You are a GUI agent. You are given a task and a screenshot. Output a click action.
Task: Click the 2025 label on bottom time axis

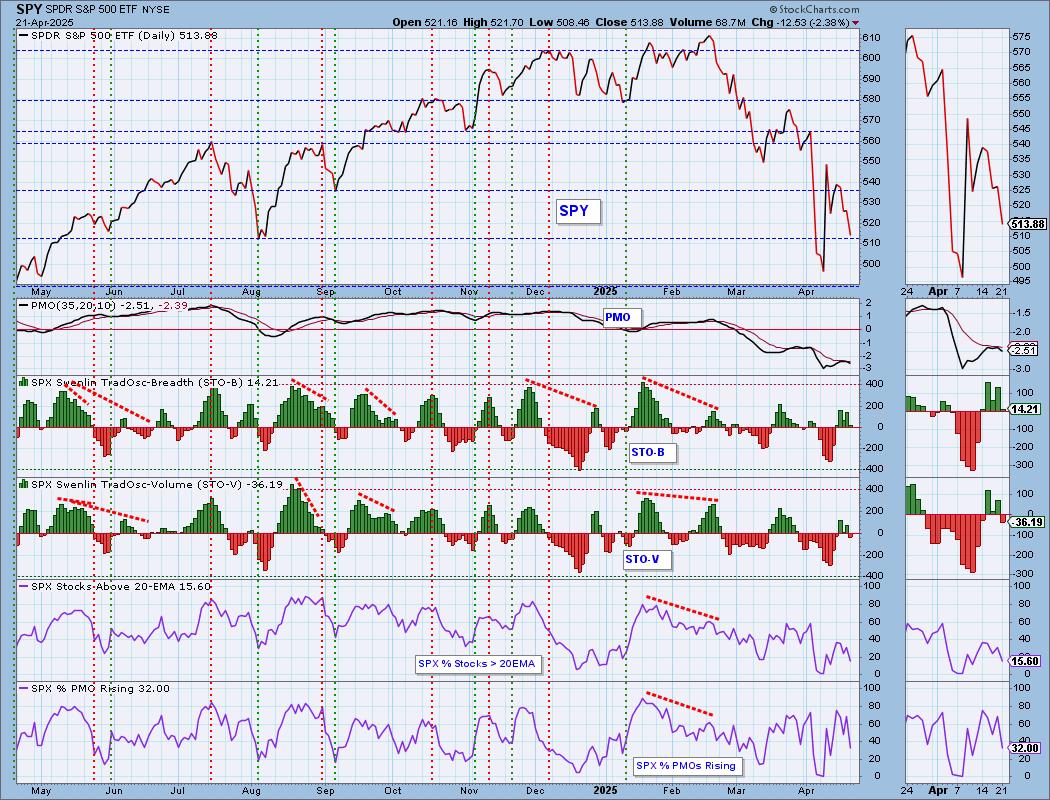click(605, 791)
